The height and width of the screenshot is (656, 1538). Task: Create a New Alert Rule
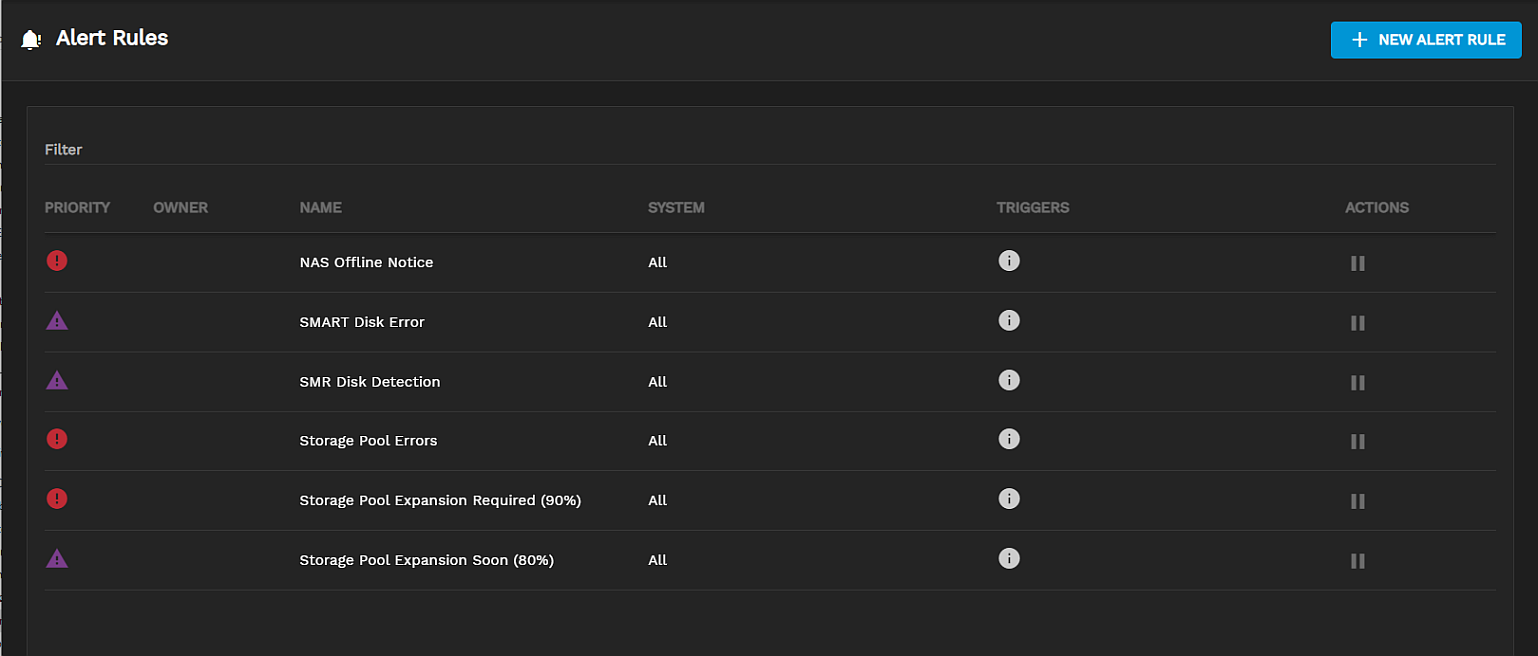coord(1426,40)
